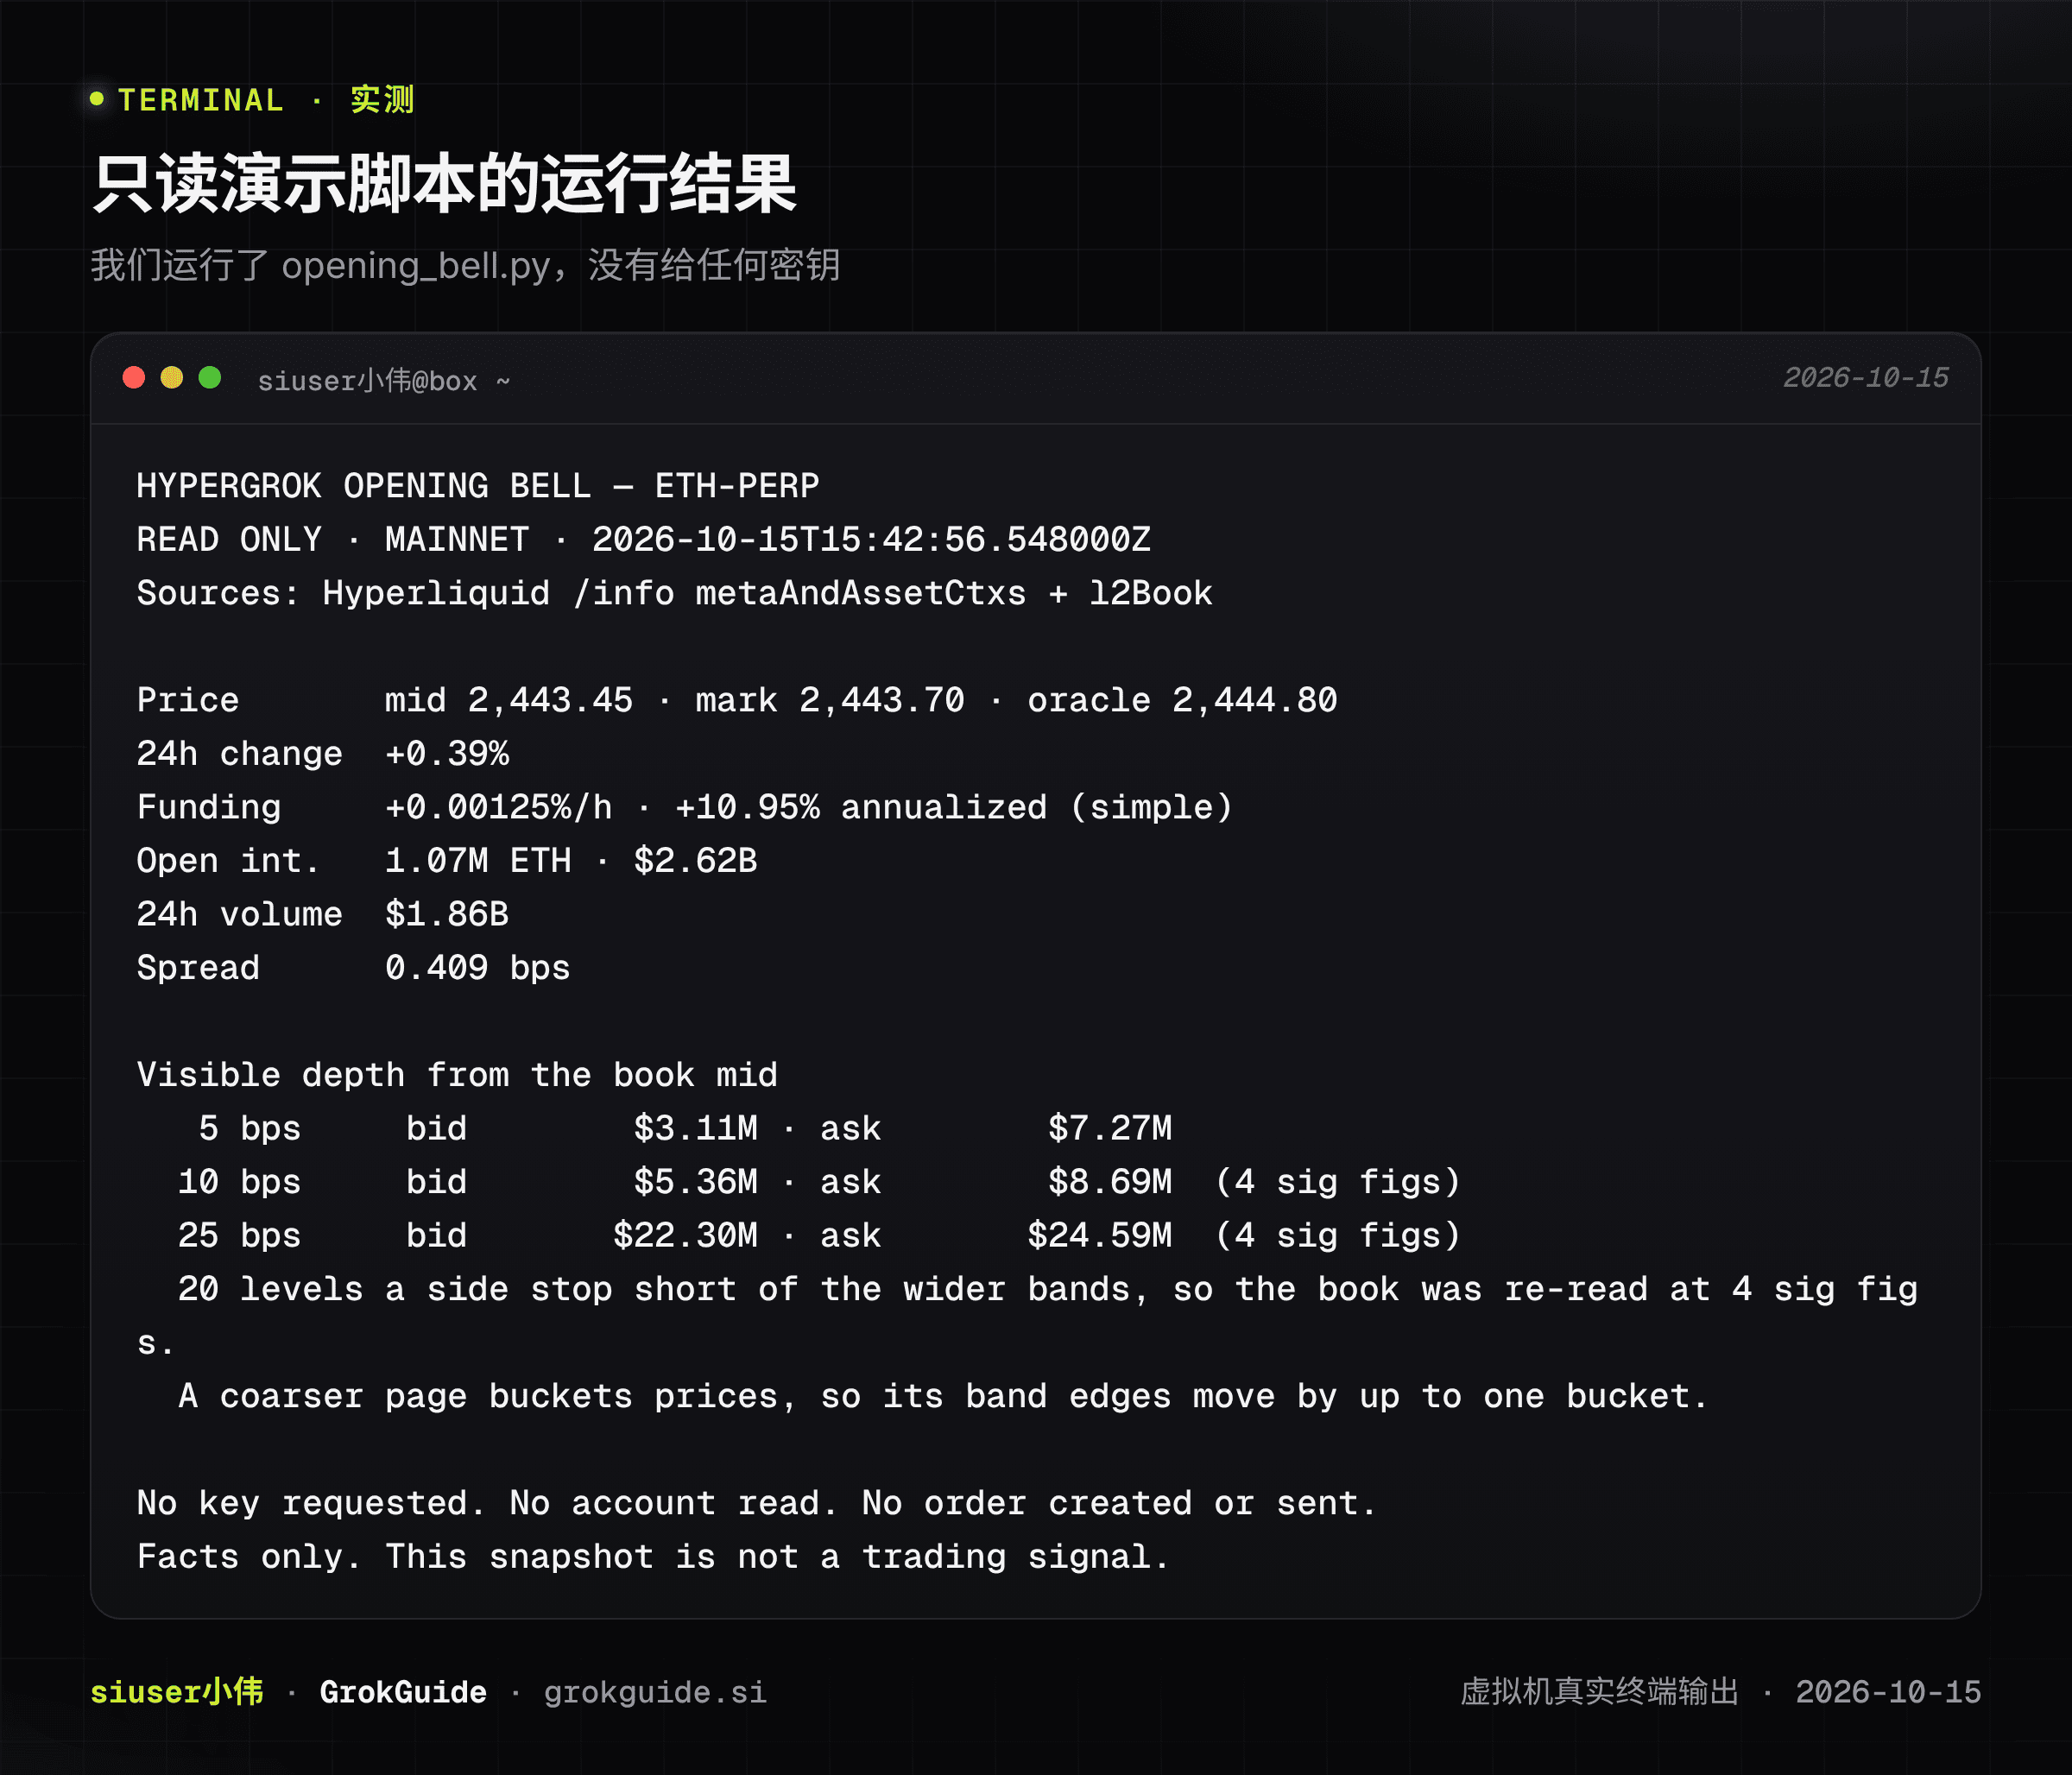Click the 10 bps depth row
Screen dimensions: 2072x1775
819,1182
